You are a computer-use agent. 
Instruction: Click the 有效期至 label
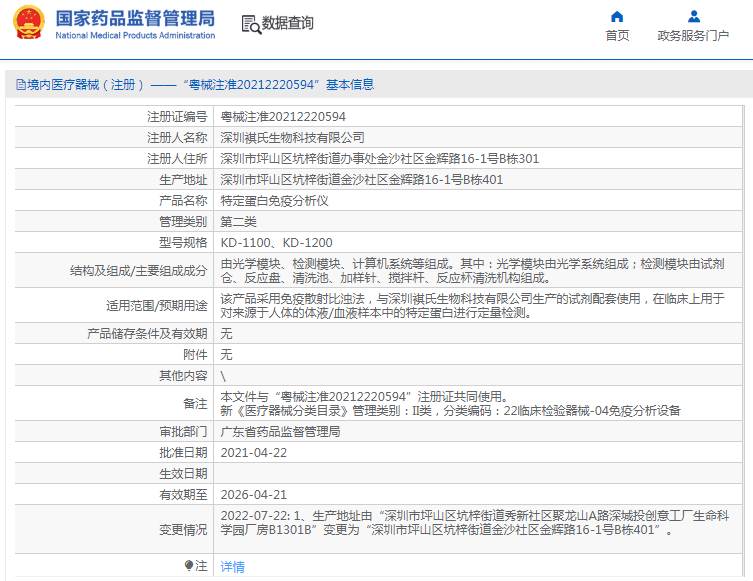pos(183,495)
